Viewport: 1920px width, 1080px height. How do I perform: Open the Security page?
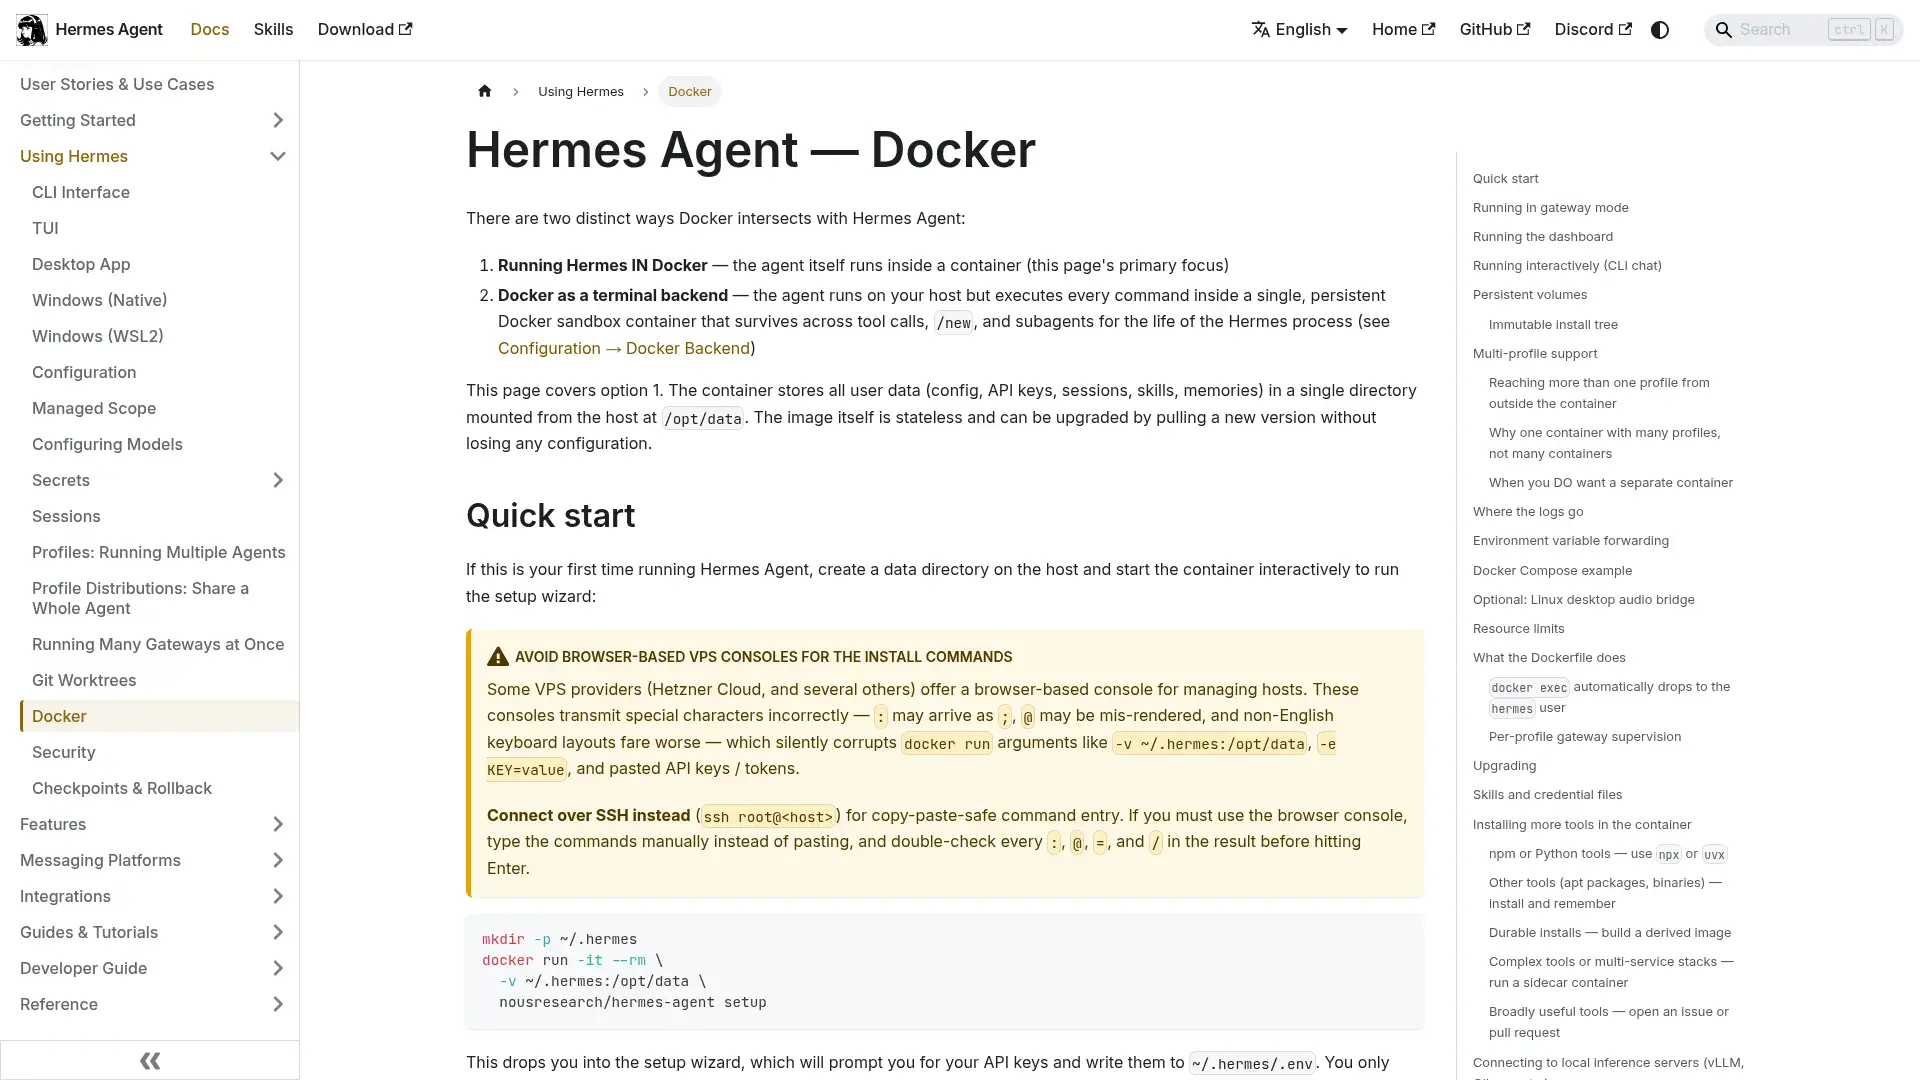[64, 752]
